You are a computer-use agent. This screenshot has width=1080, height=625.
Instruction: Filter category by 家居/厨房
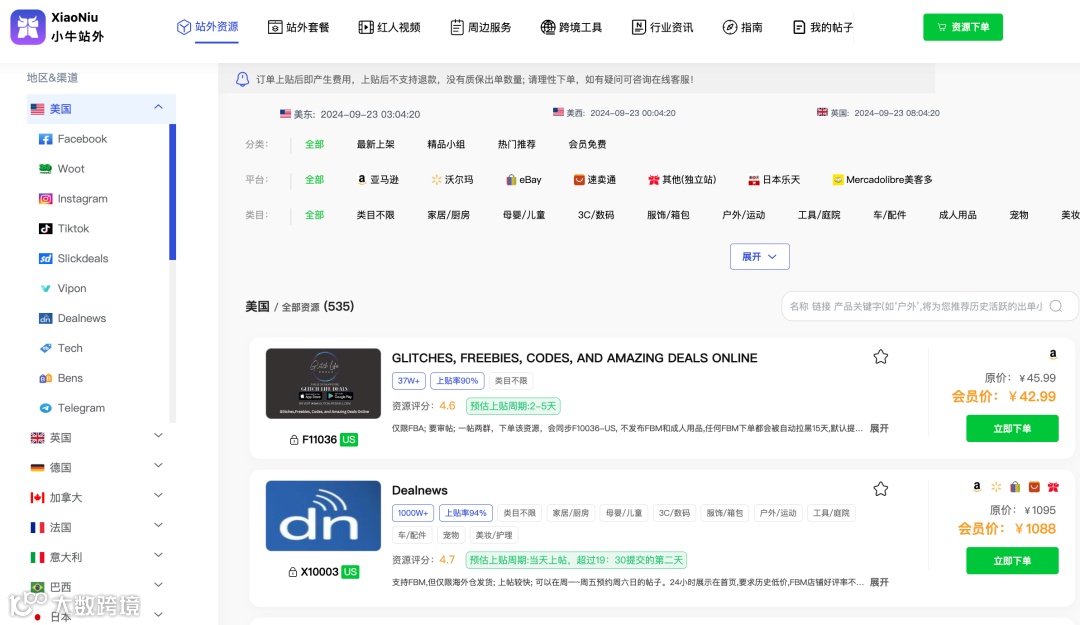pyautogui.click(x=448, y=215)
